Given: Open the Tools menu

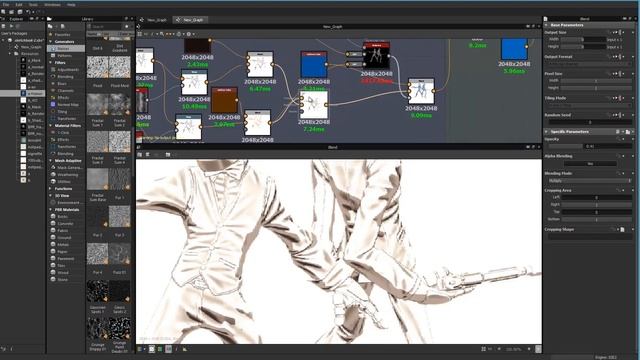Looking at the screenshot, I should coord(33,4).
